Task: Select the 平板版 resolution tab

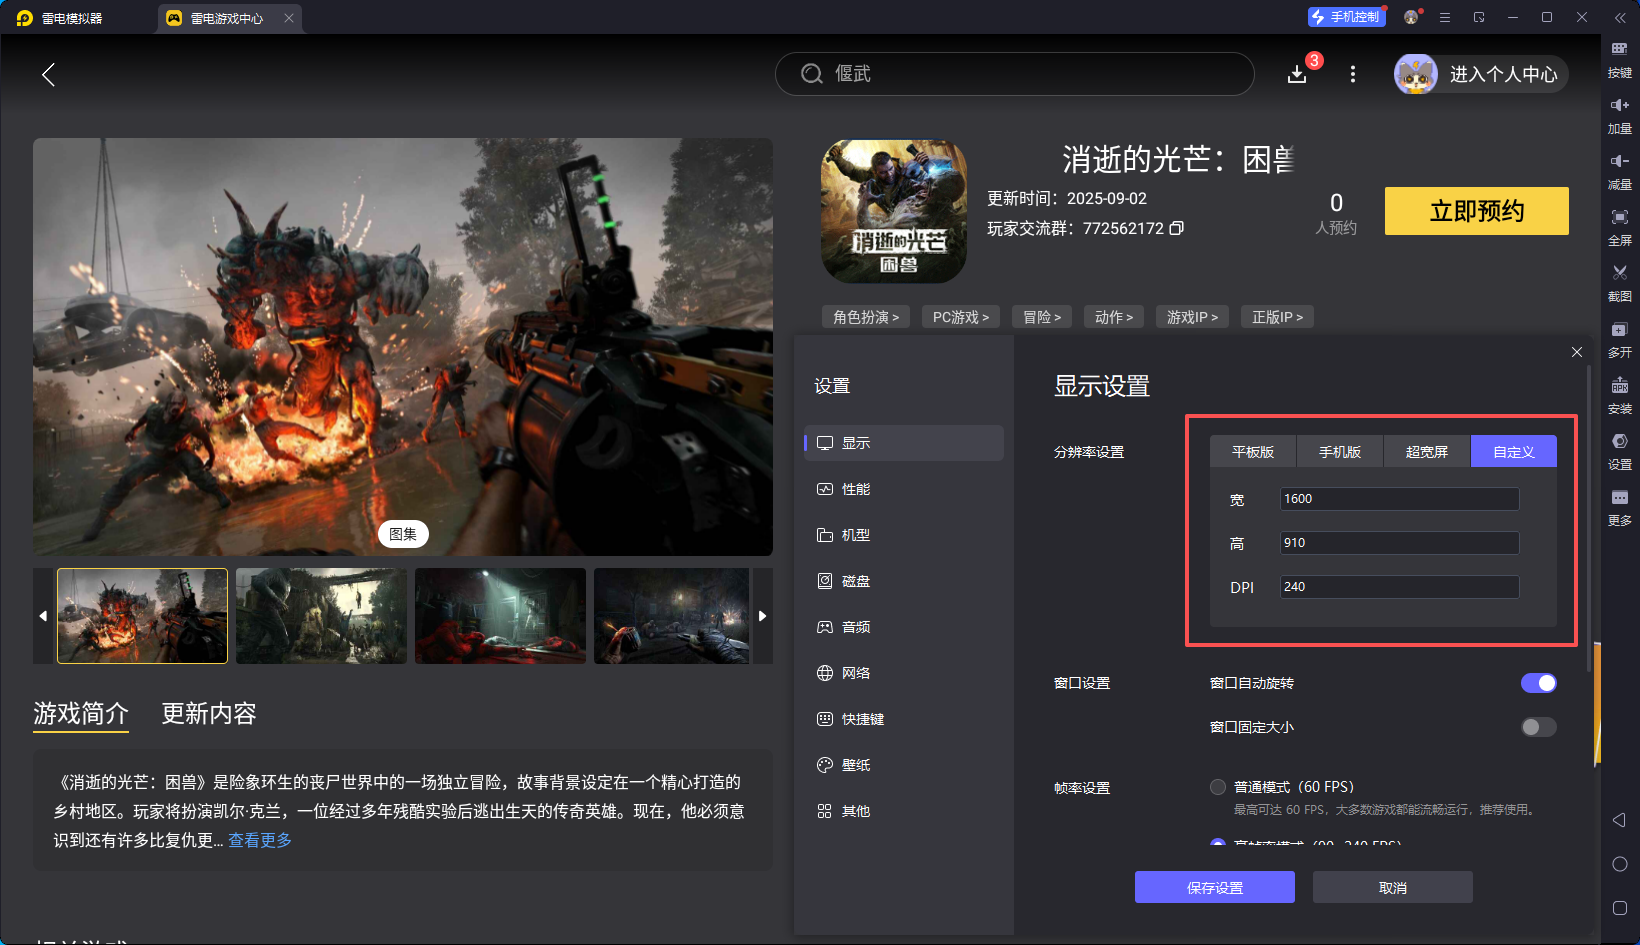Action: 1253,452
